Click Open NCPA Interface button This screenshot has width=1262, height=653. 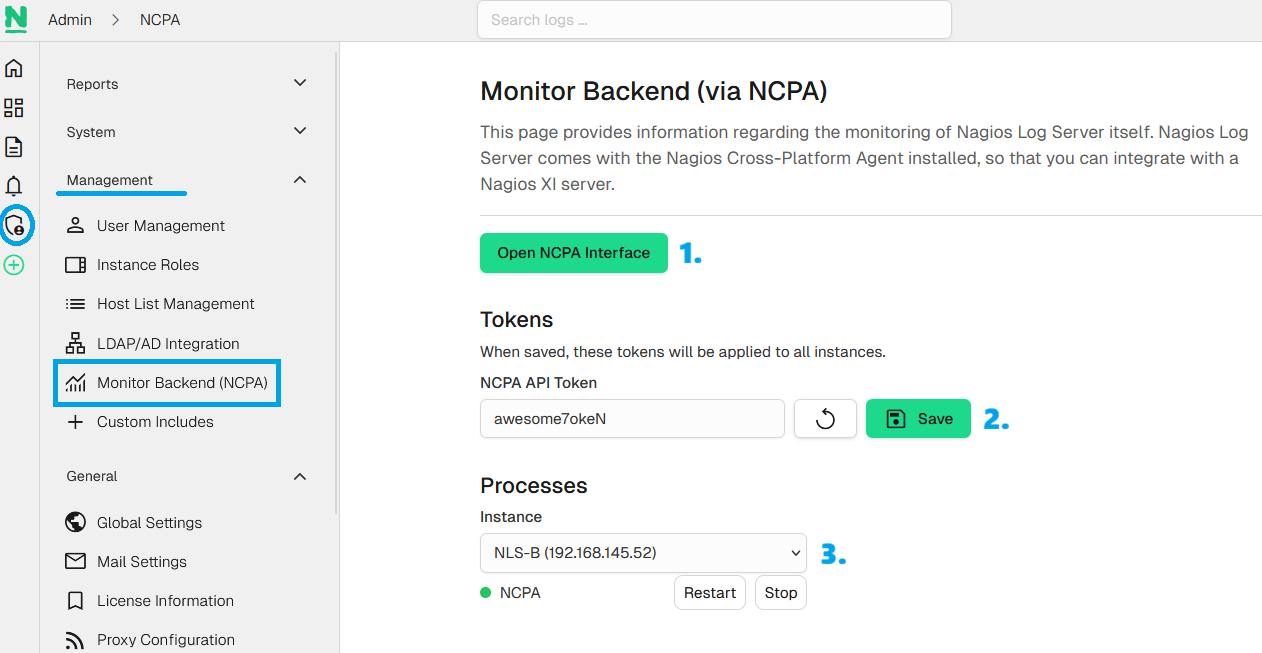coord(573,253)
